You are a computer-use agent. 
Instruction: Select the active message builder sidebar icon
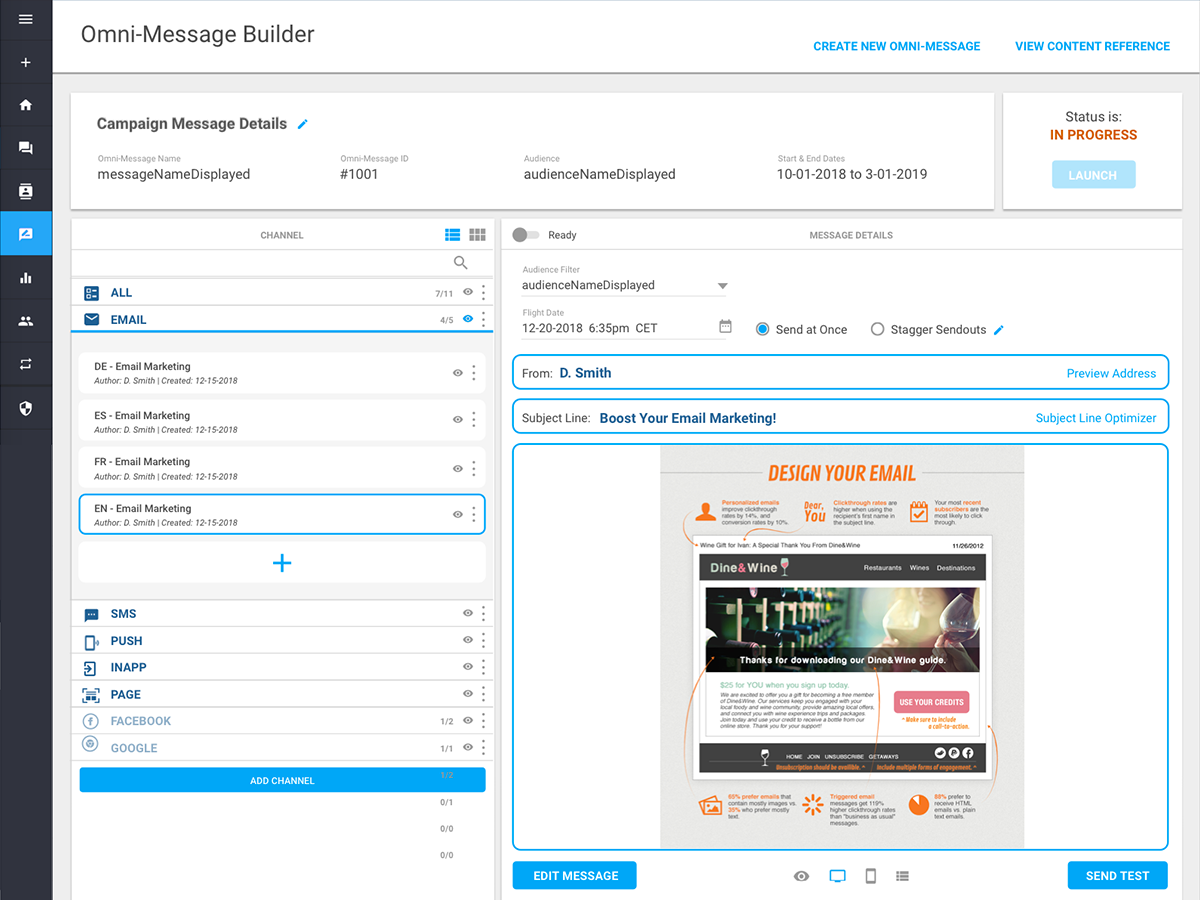[26, 234]
